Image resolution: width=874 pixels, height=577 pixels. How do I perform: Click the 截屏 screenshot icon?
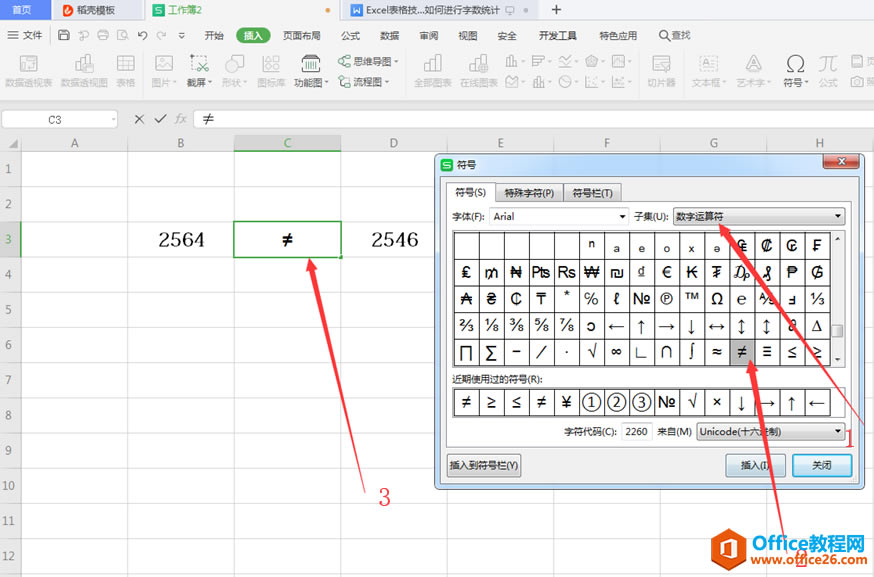point(199,71)
